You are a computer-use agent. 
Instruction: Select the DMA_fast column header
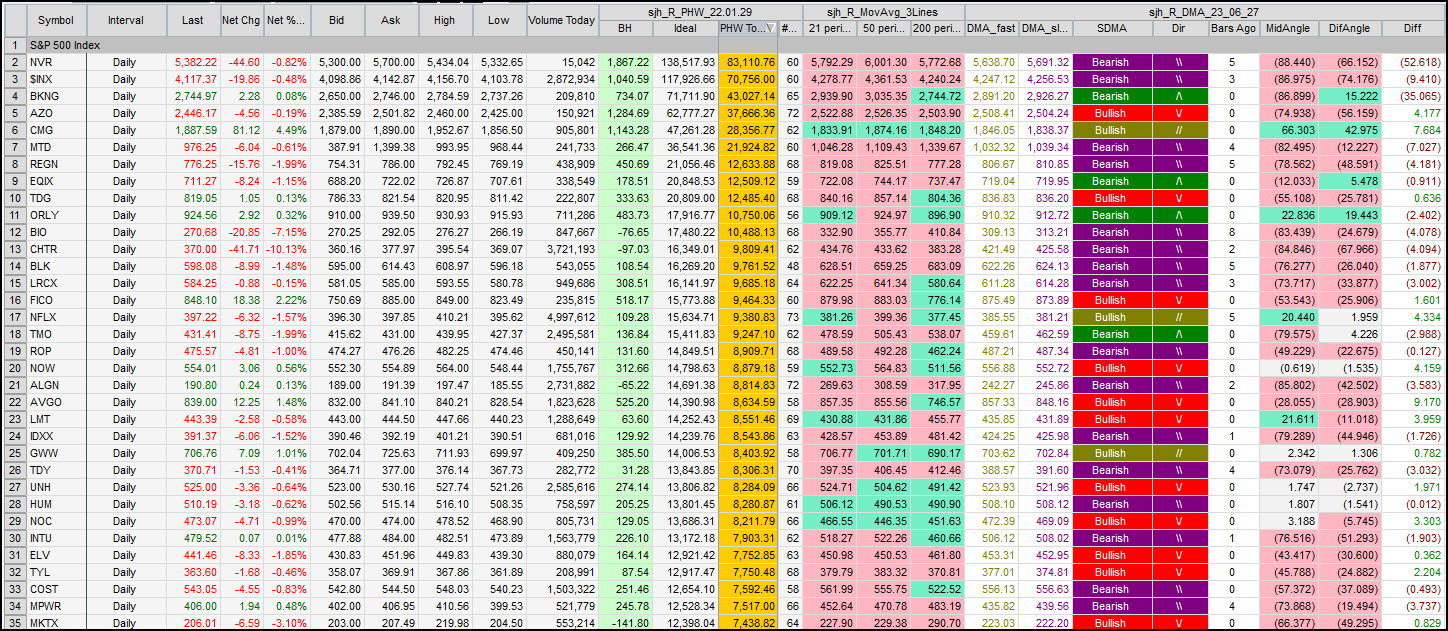click(992, 29)
